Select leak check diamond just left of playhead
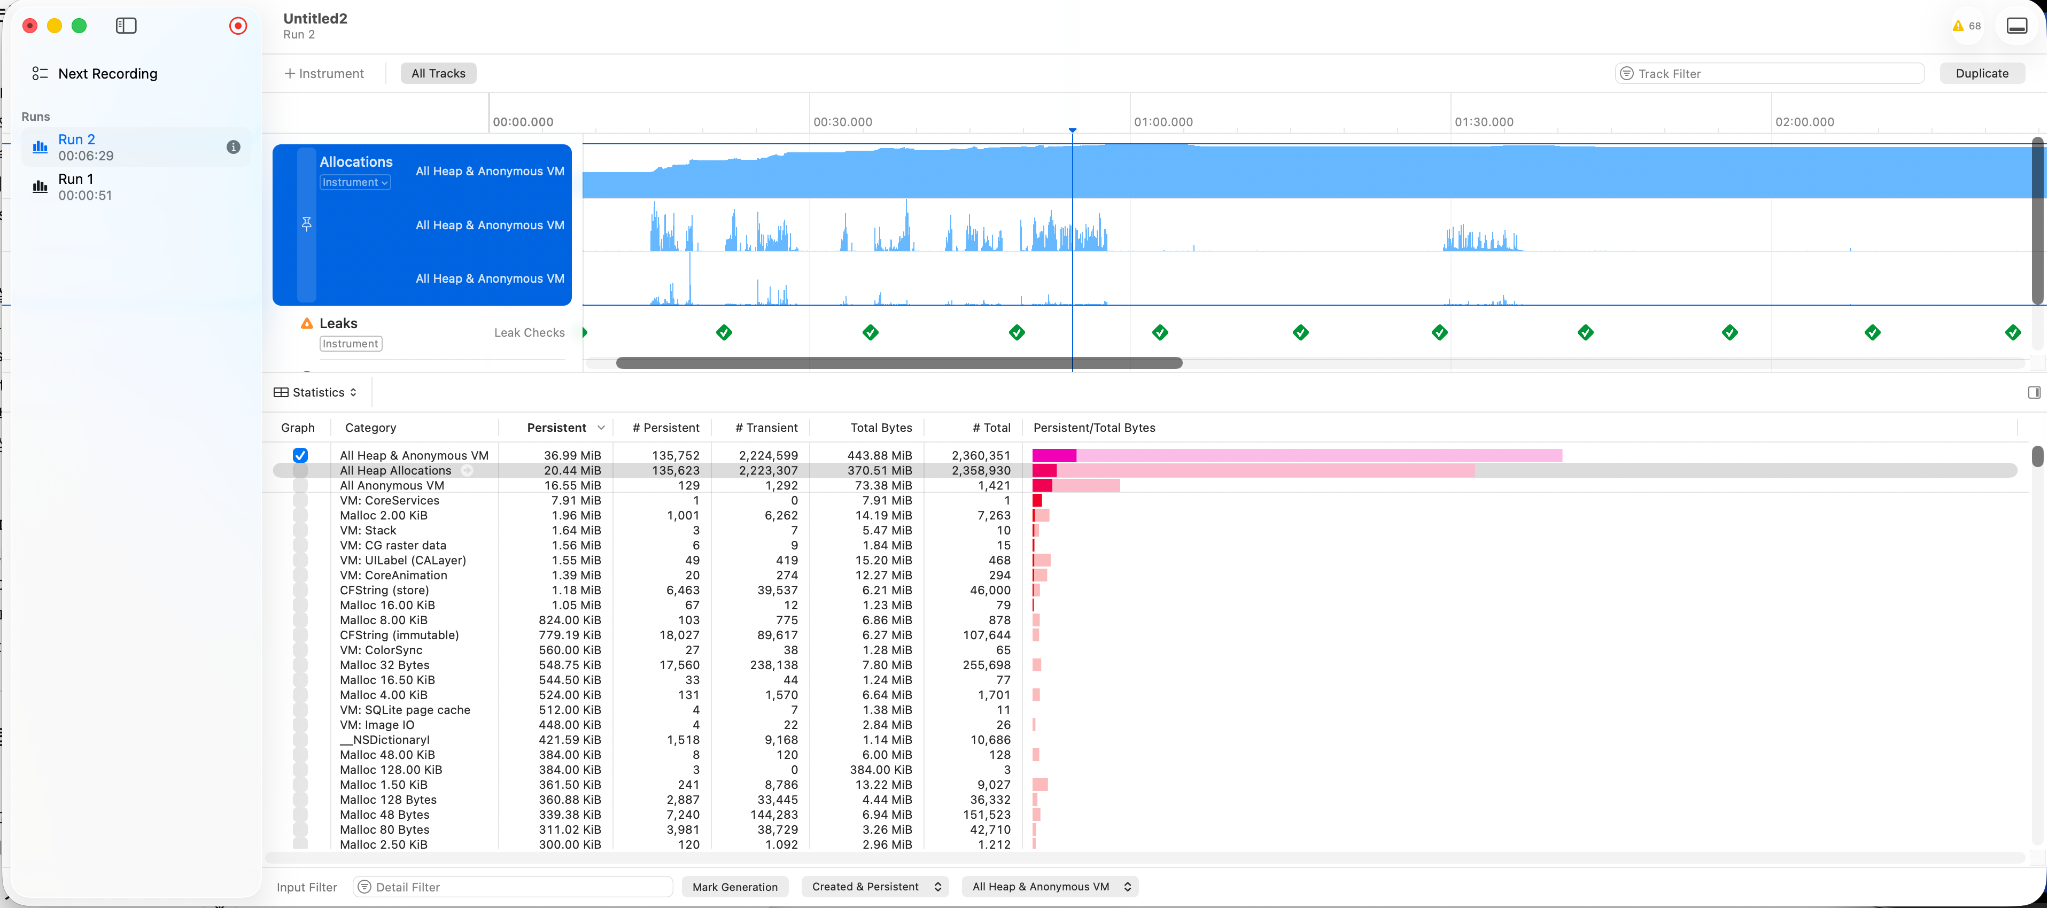 pyautogui.click(x=1017, y=333)
